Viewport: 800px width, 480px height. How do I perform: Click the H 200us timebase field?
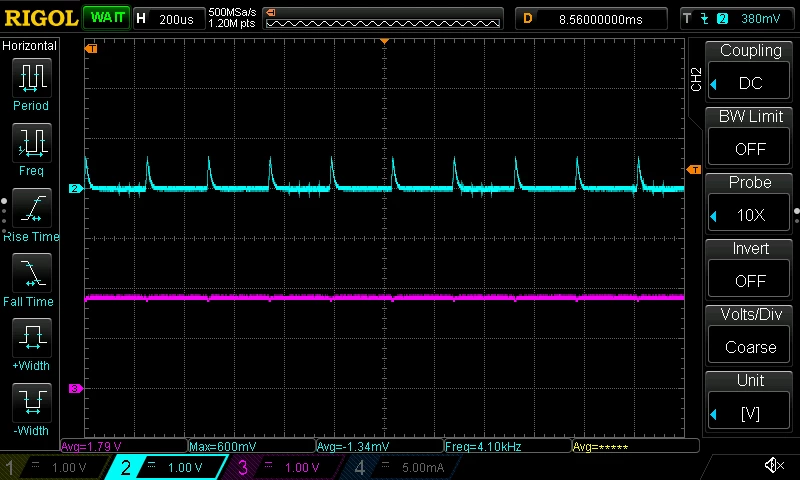168,19
